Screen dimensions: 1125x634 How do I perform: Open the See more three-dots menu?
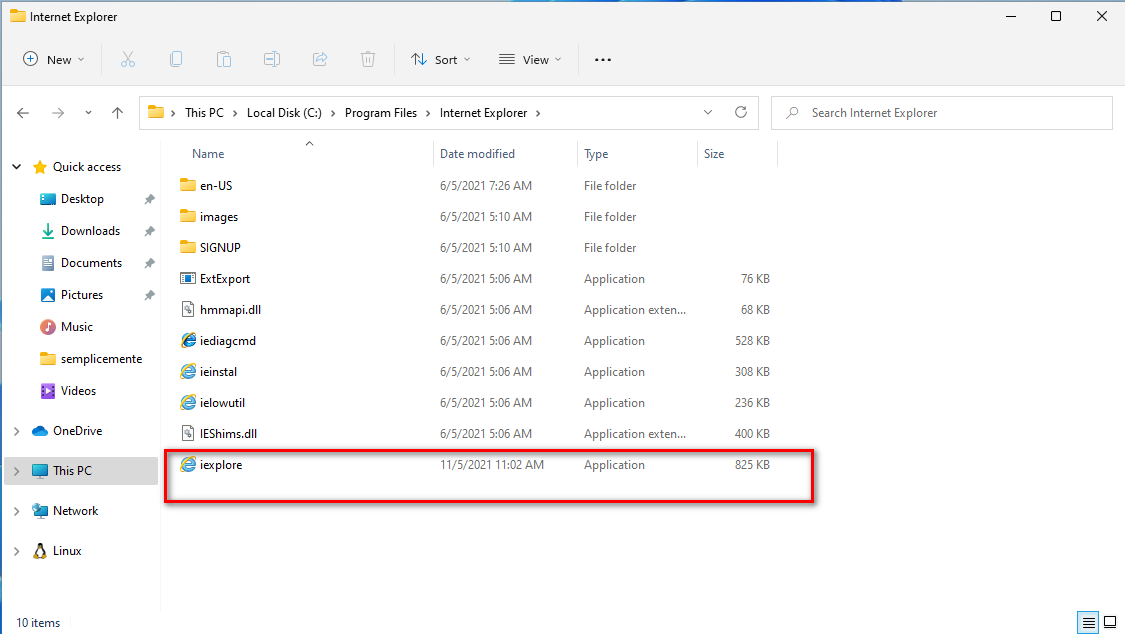[603, 60]
